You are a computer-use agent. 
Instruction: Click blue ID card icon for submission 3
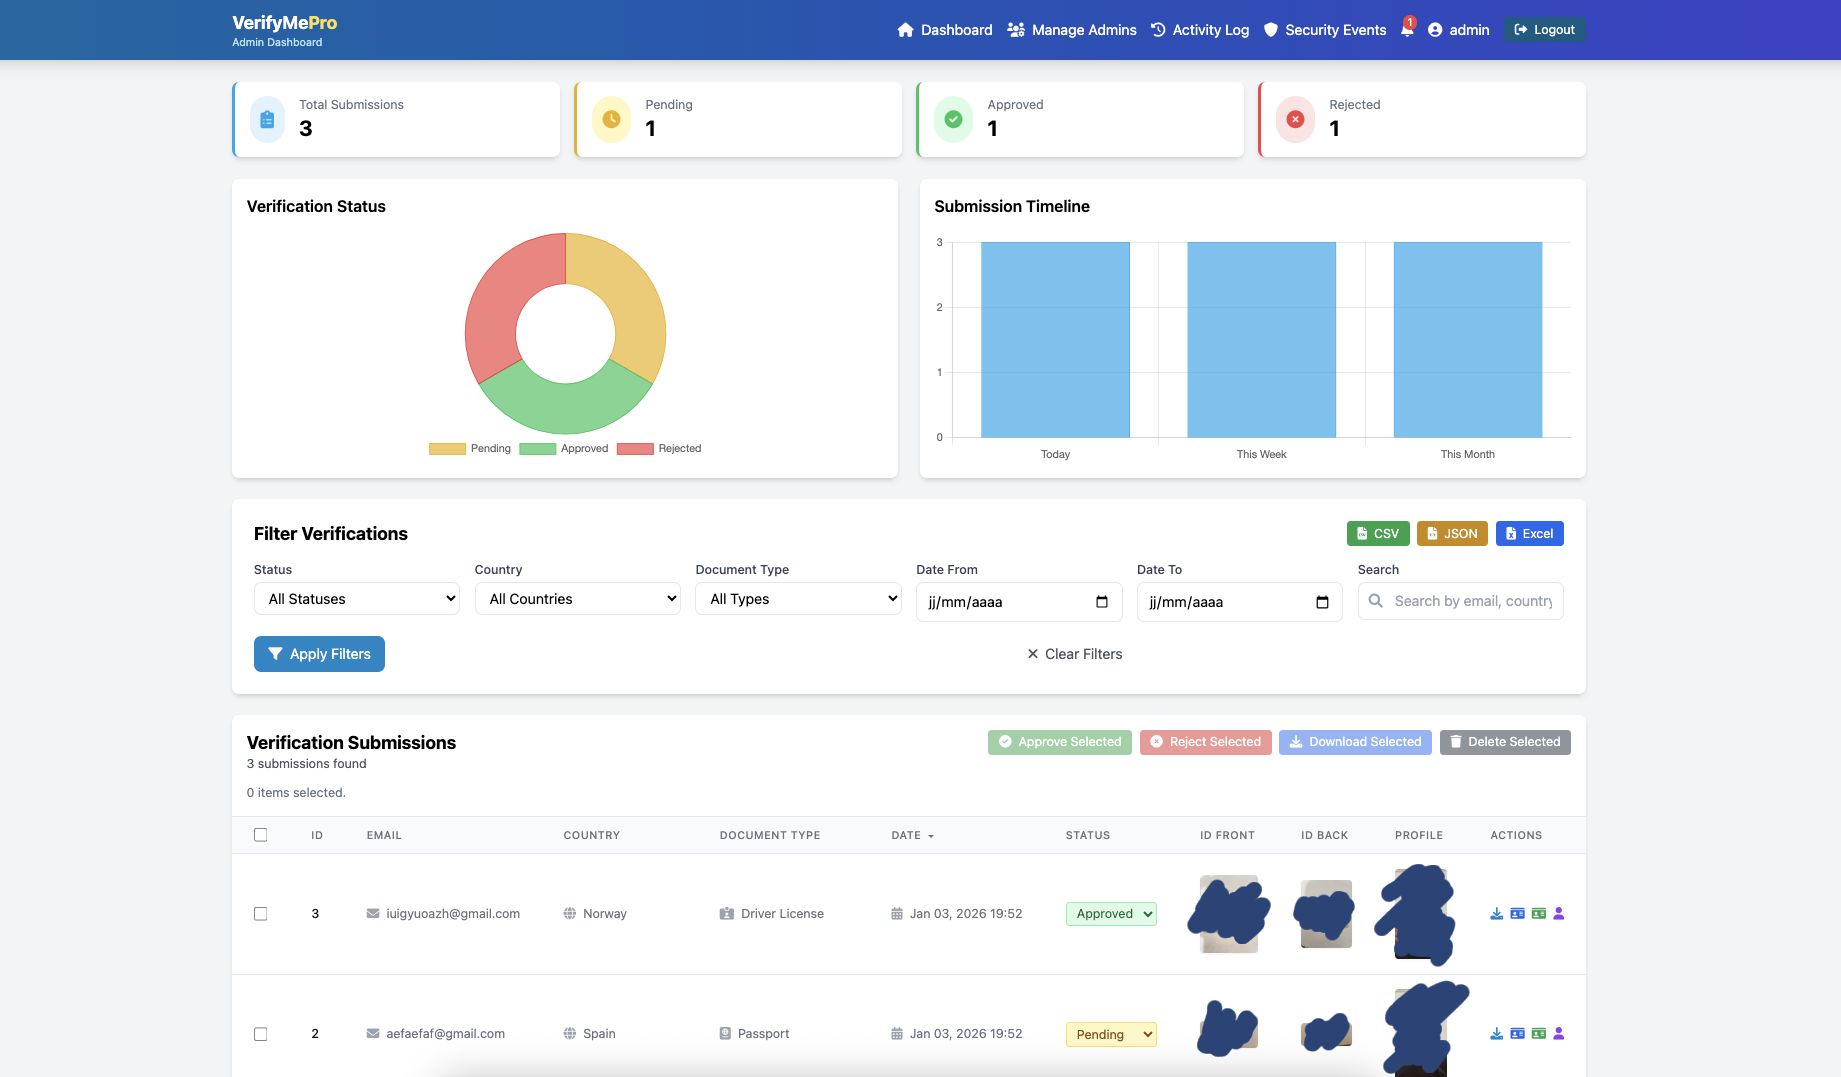pos(1517,913)
